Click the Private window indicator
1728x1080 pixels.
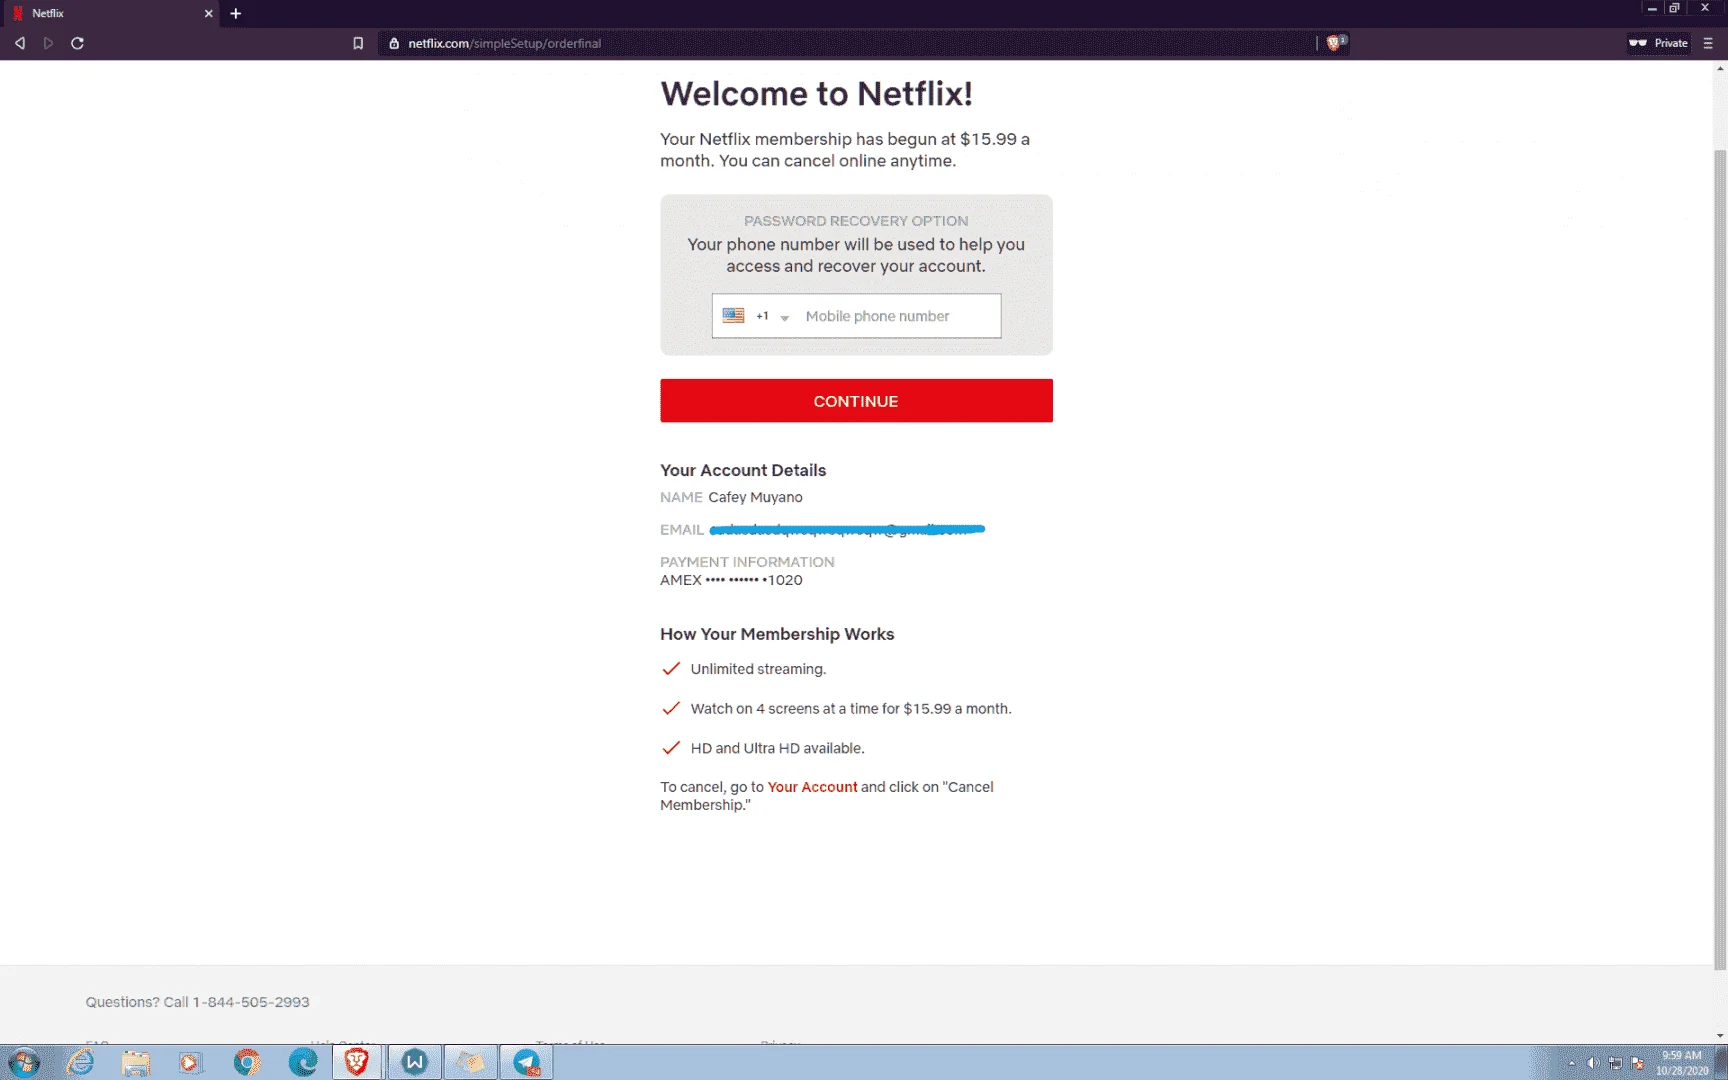coord(1659,43)
